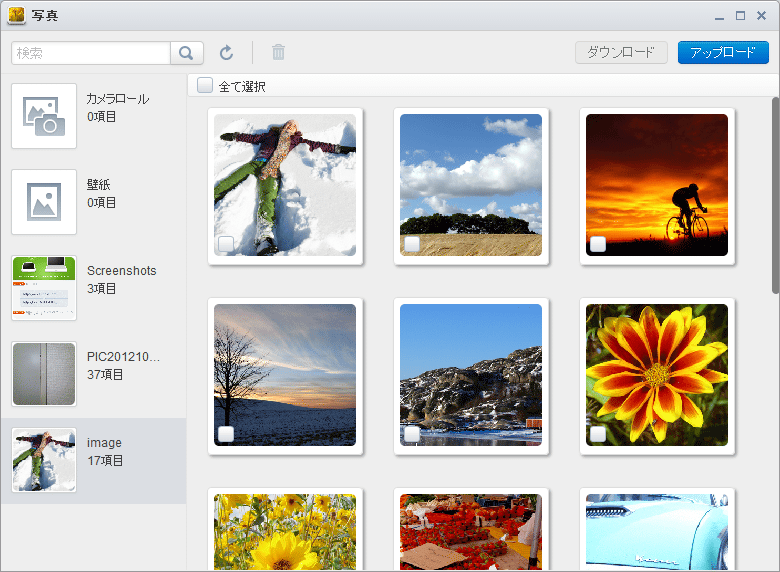Check the rocky snowy hill photo checkbox

[412, 434]
